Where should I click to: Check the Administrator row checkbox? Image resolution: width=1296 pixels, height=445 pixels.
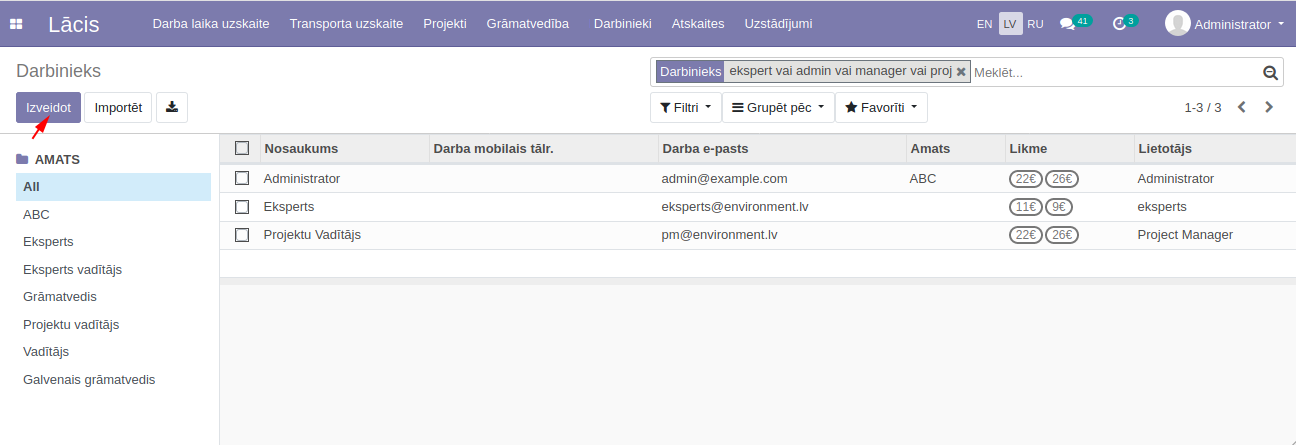pos(242,178)
